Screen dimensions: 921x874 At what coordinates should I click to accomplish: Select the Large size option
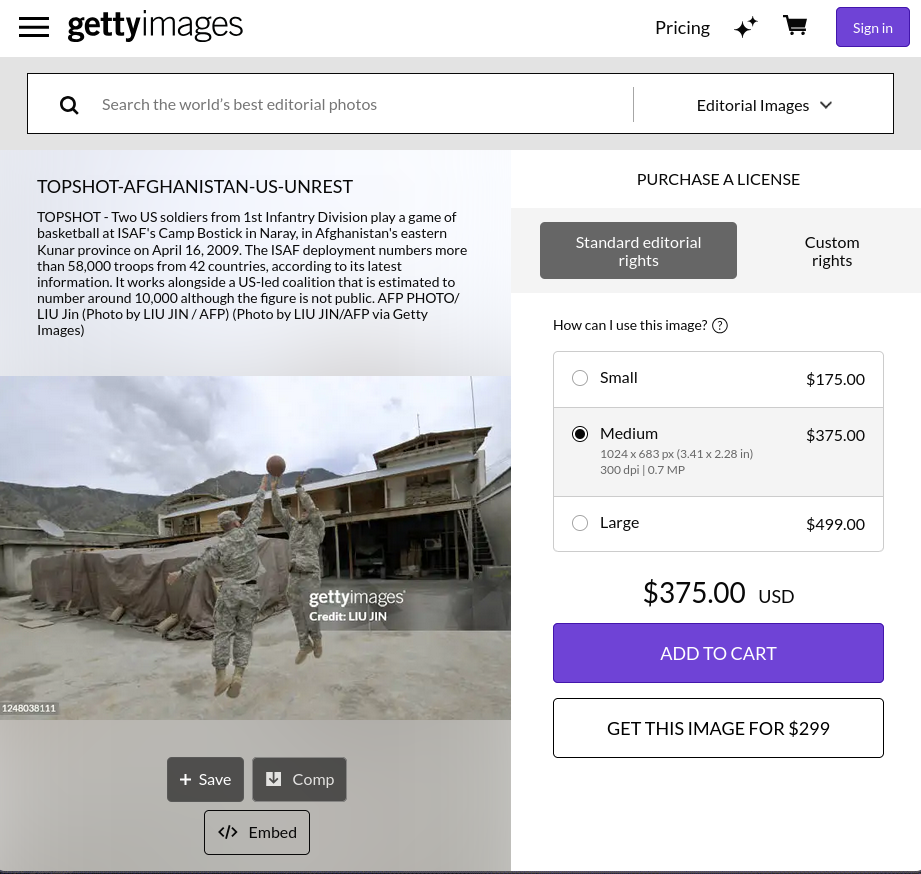[580, 523]
